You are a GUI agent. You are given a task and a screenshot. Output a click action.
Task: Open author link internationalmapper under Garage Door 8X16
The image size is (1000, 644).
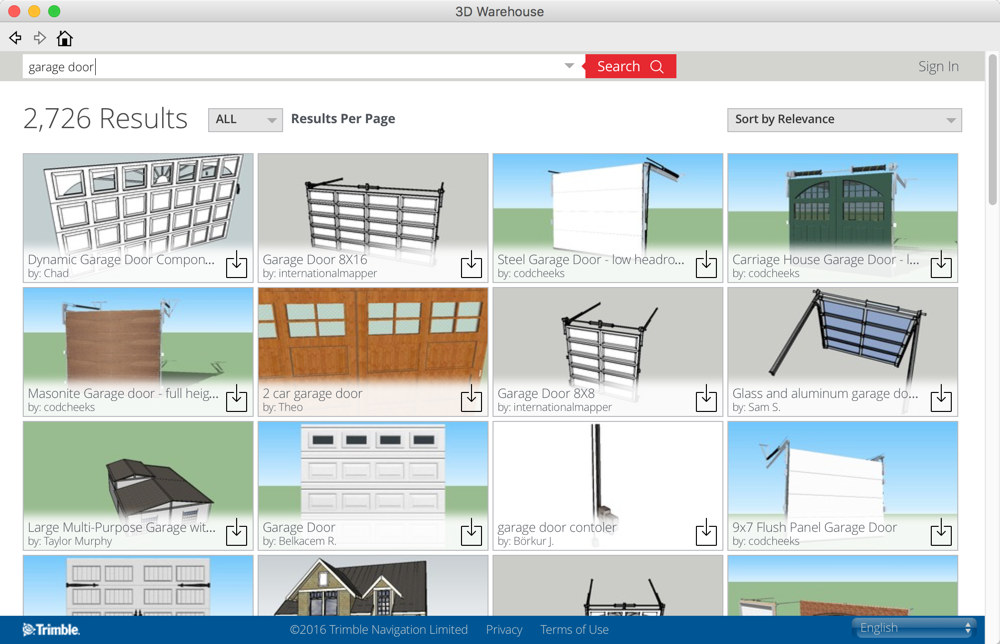[327, 274]
